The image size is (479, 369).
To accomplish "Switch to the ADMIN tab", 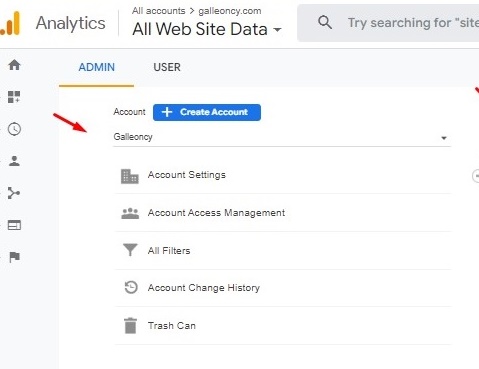I will click(97, 67).
